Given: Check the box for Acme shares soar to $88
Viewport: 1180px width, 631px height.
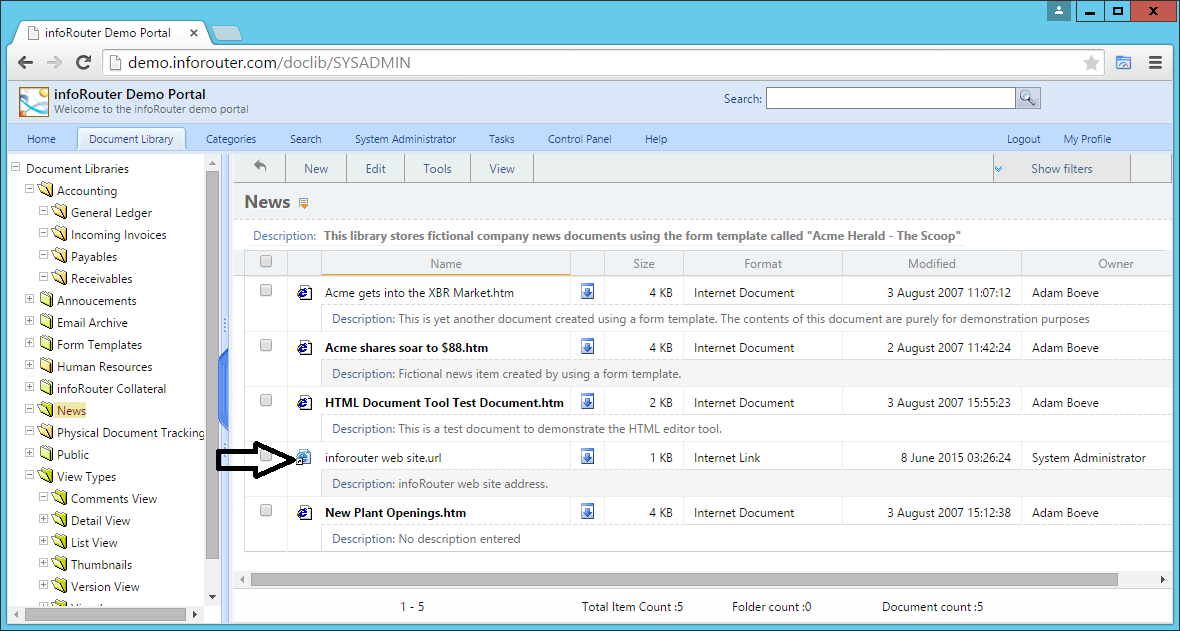Looking at the screenshot, I should (x=266, y=345).
